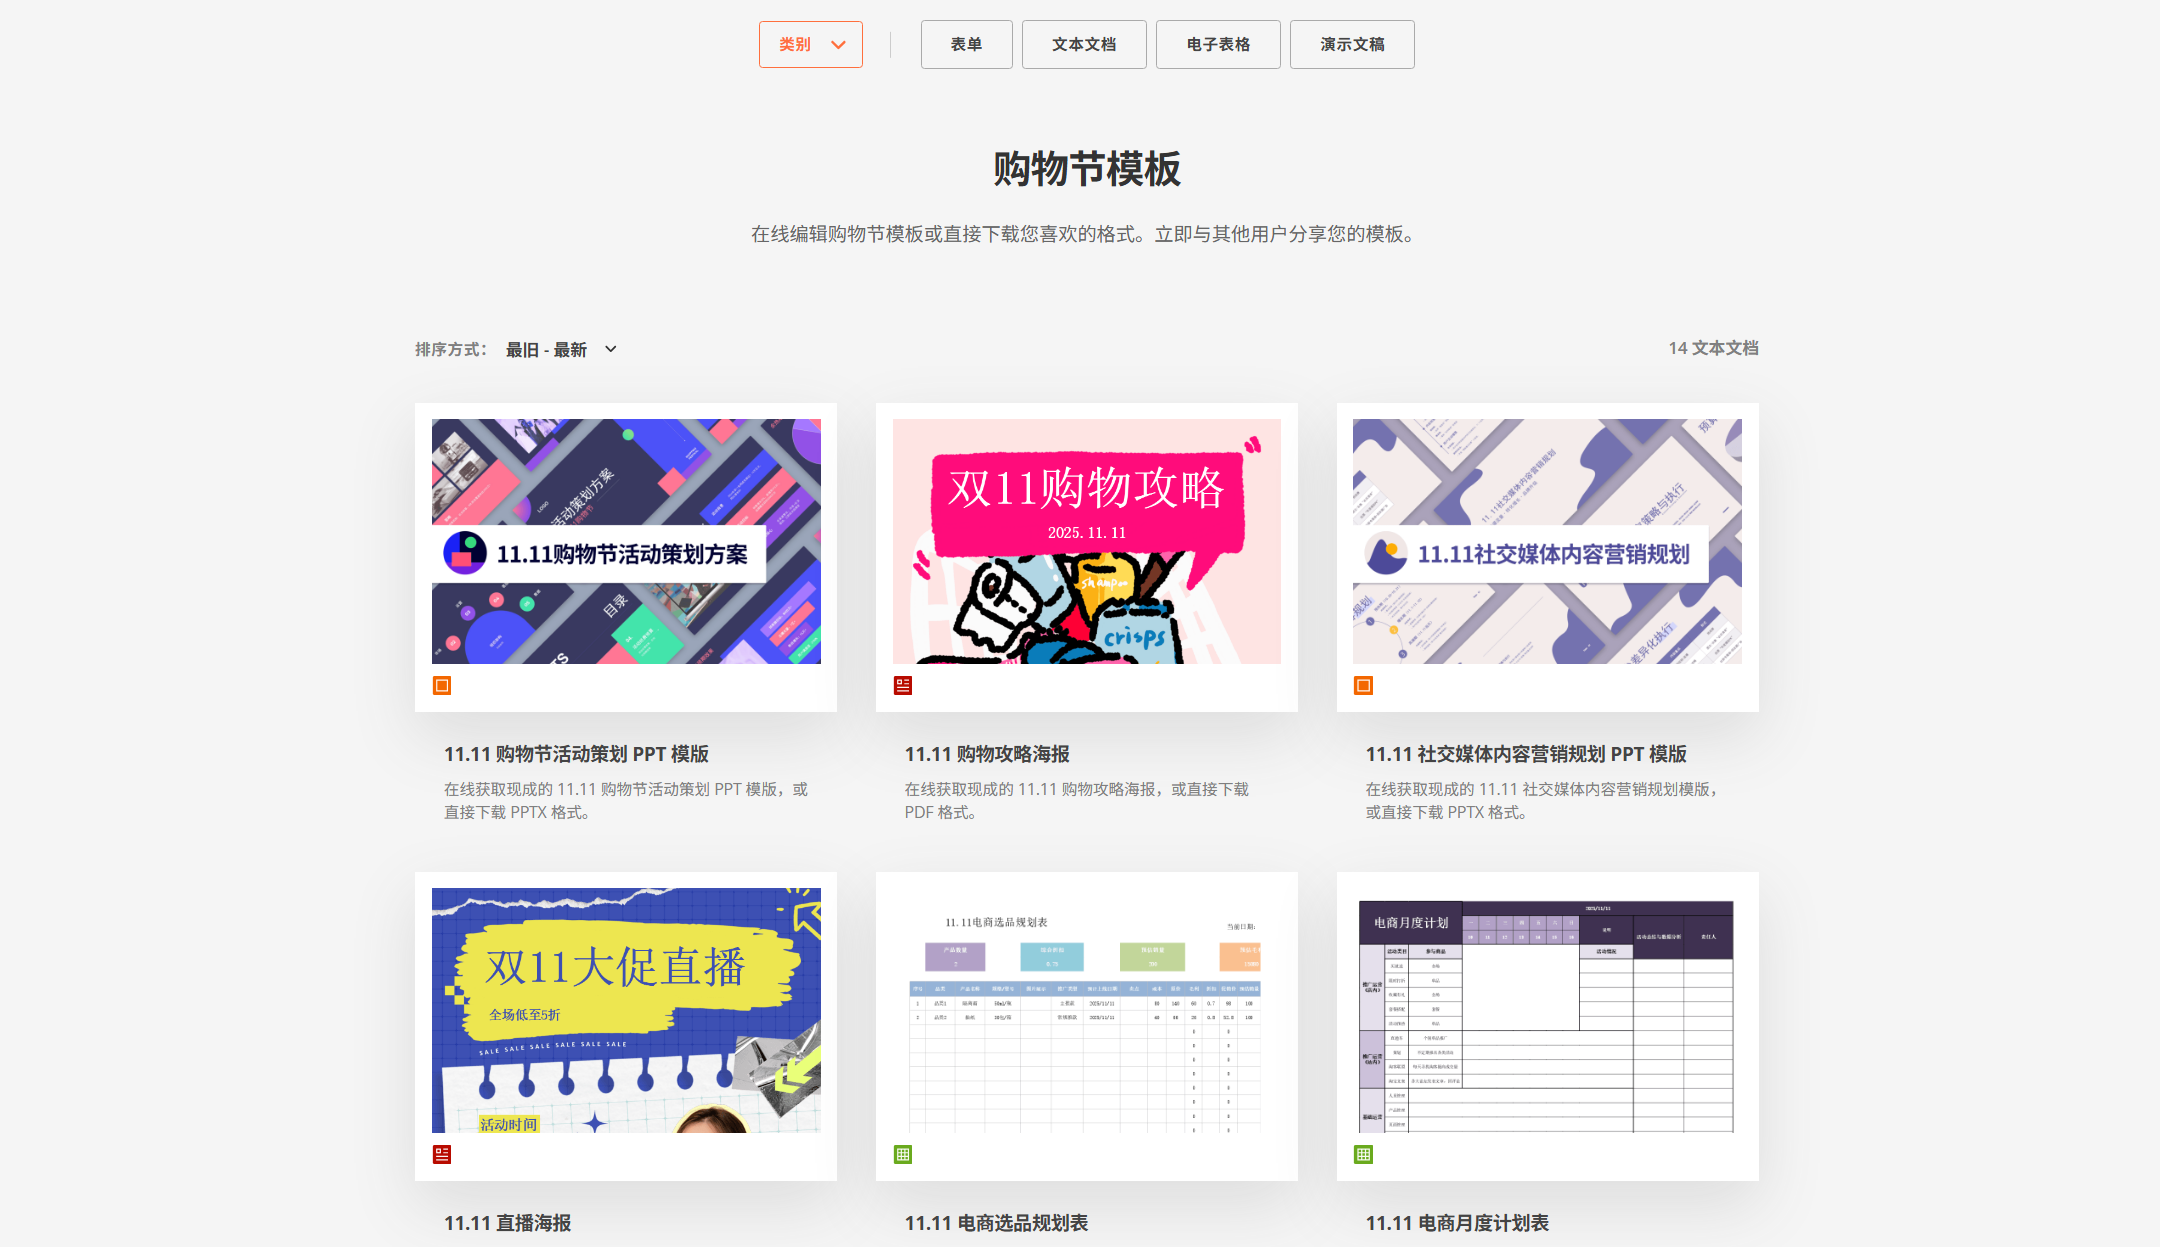Click the PPT format icon on 11.11 购物节活动策划模板
Viewport: 2160px width, 1247px height.
[443, 686]
